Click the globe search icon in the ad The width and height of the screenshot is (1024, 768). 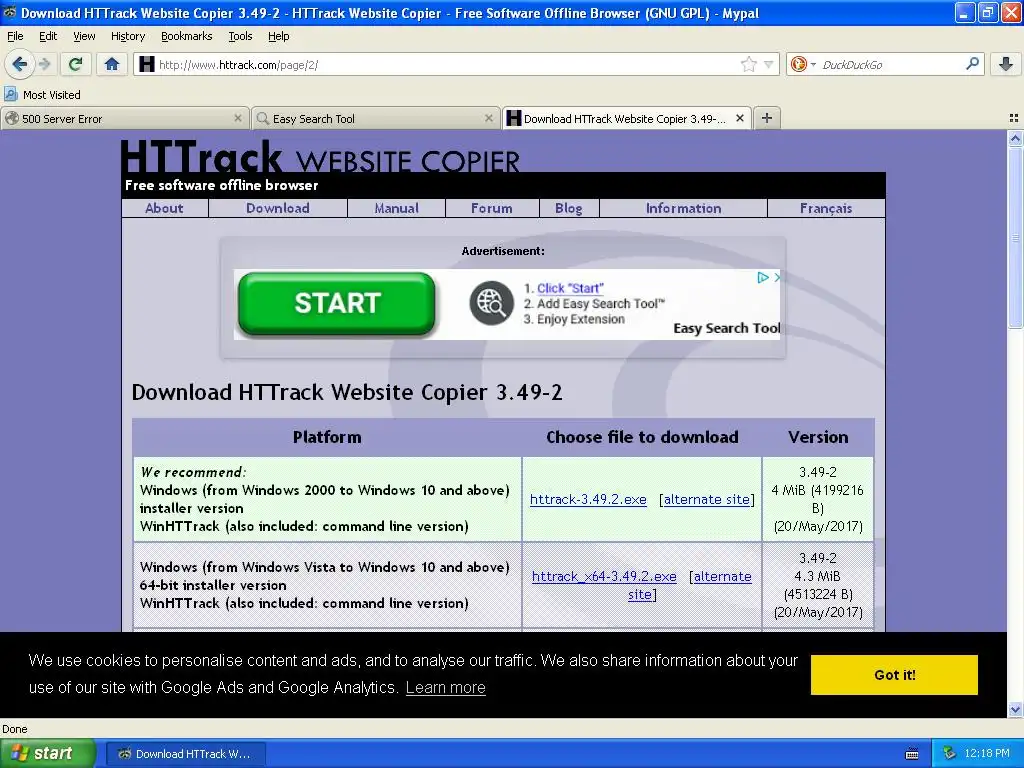(491, 303)
